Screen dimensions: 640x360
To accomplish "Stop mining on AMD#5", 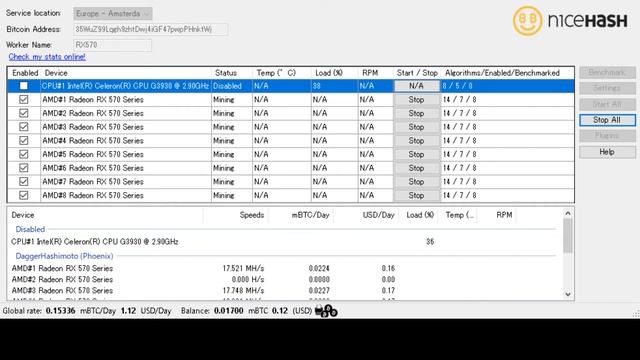I will (x=417, y=154).
